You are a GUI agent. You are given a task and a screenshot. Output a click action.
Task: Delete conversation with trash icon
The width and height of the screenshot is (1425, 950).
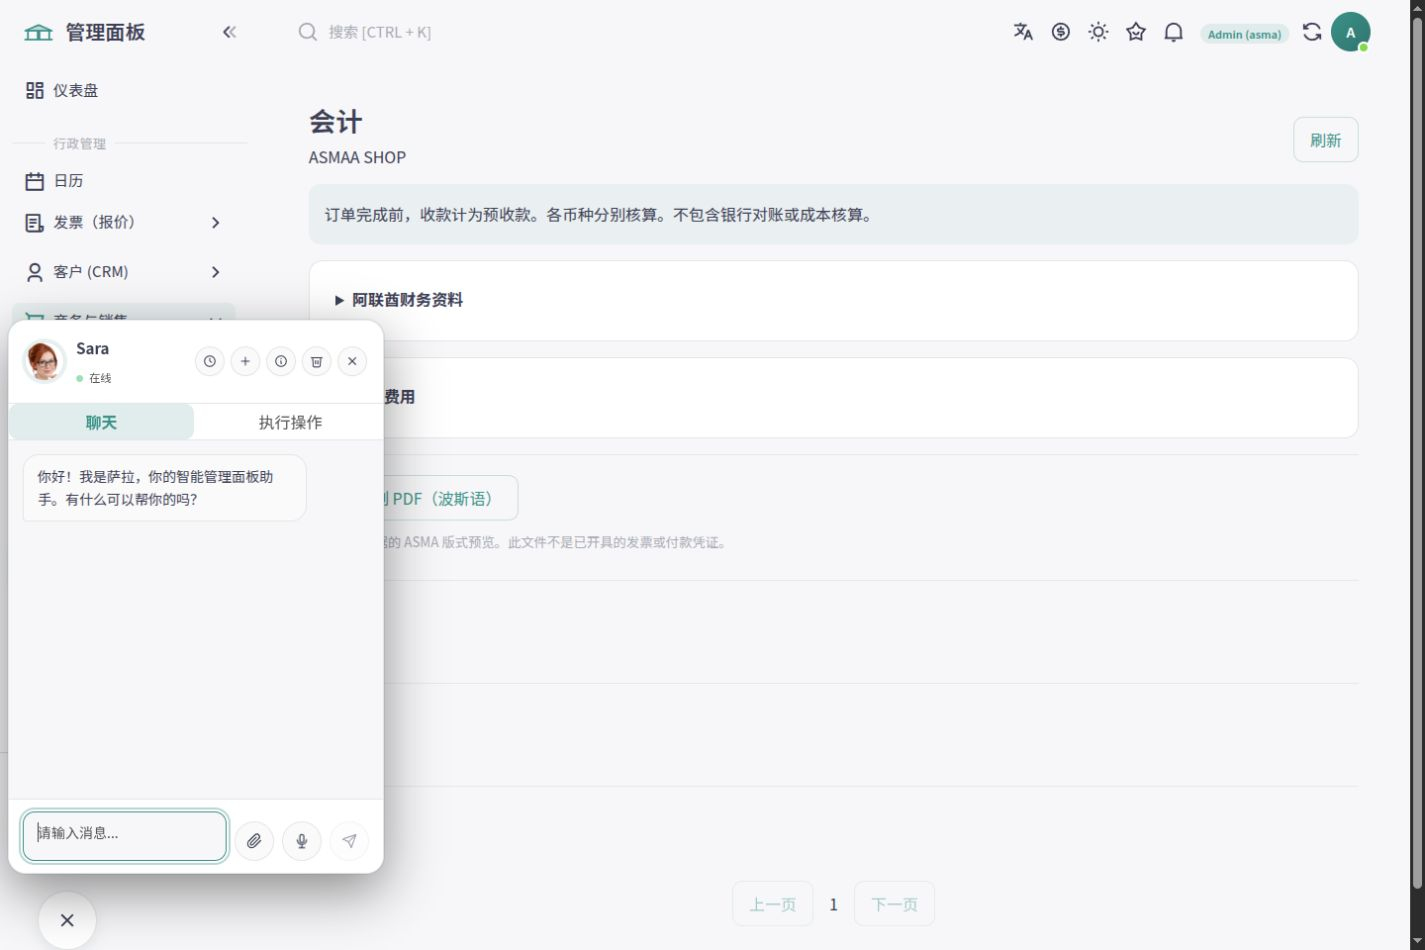point(316,361)
